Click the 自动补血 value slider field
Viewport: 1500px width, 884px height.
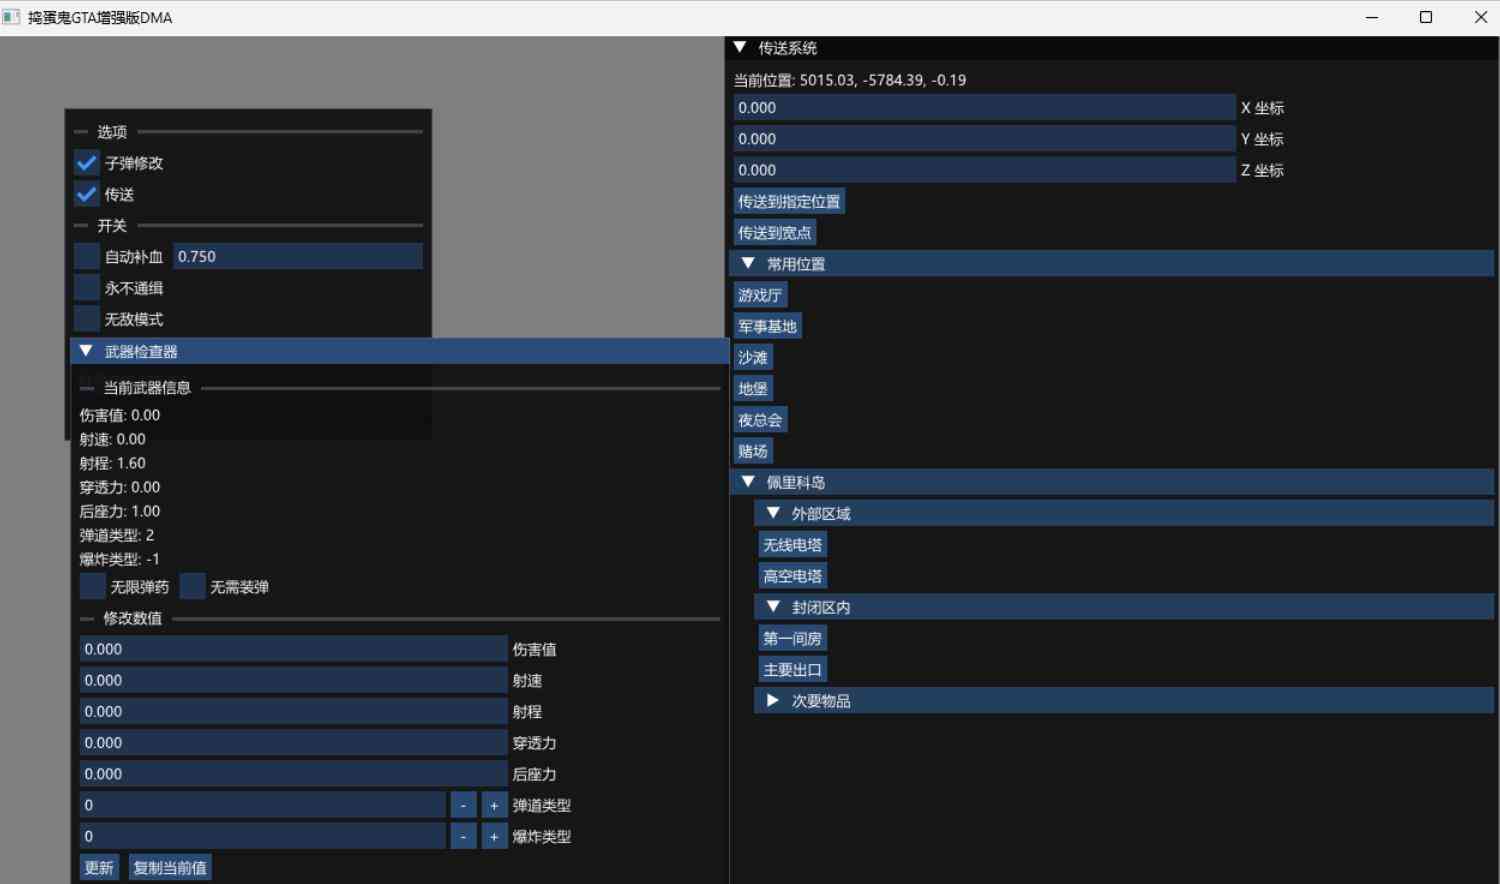(x=298, y=256)
